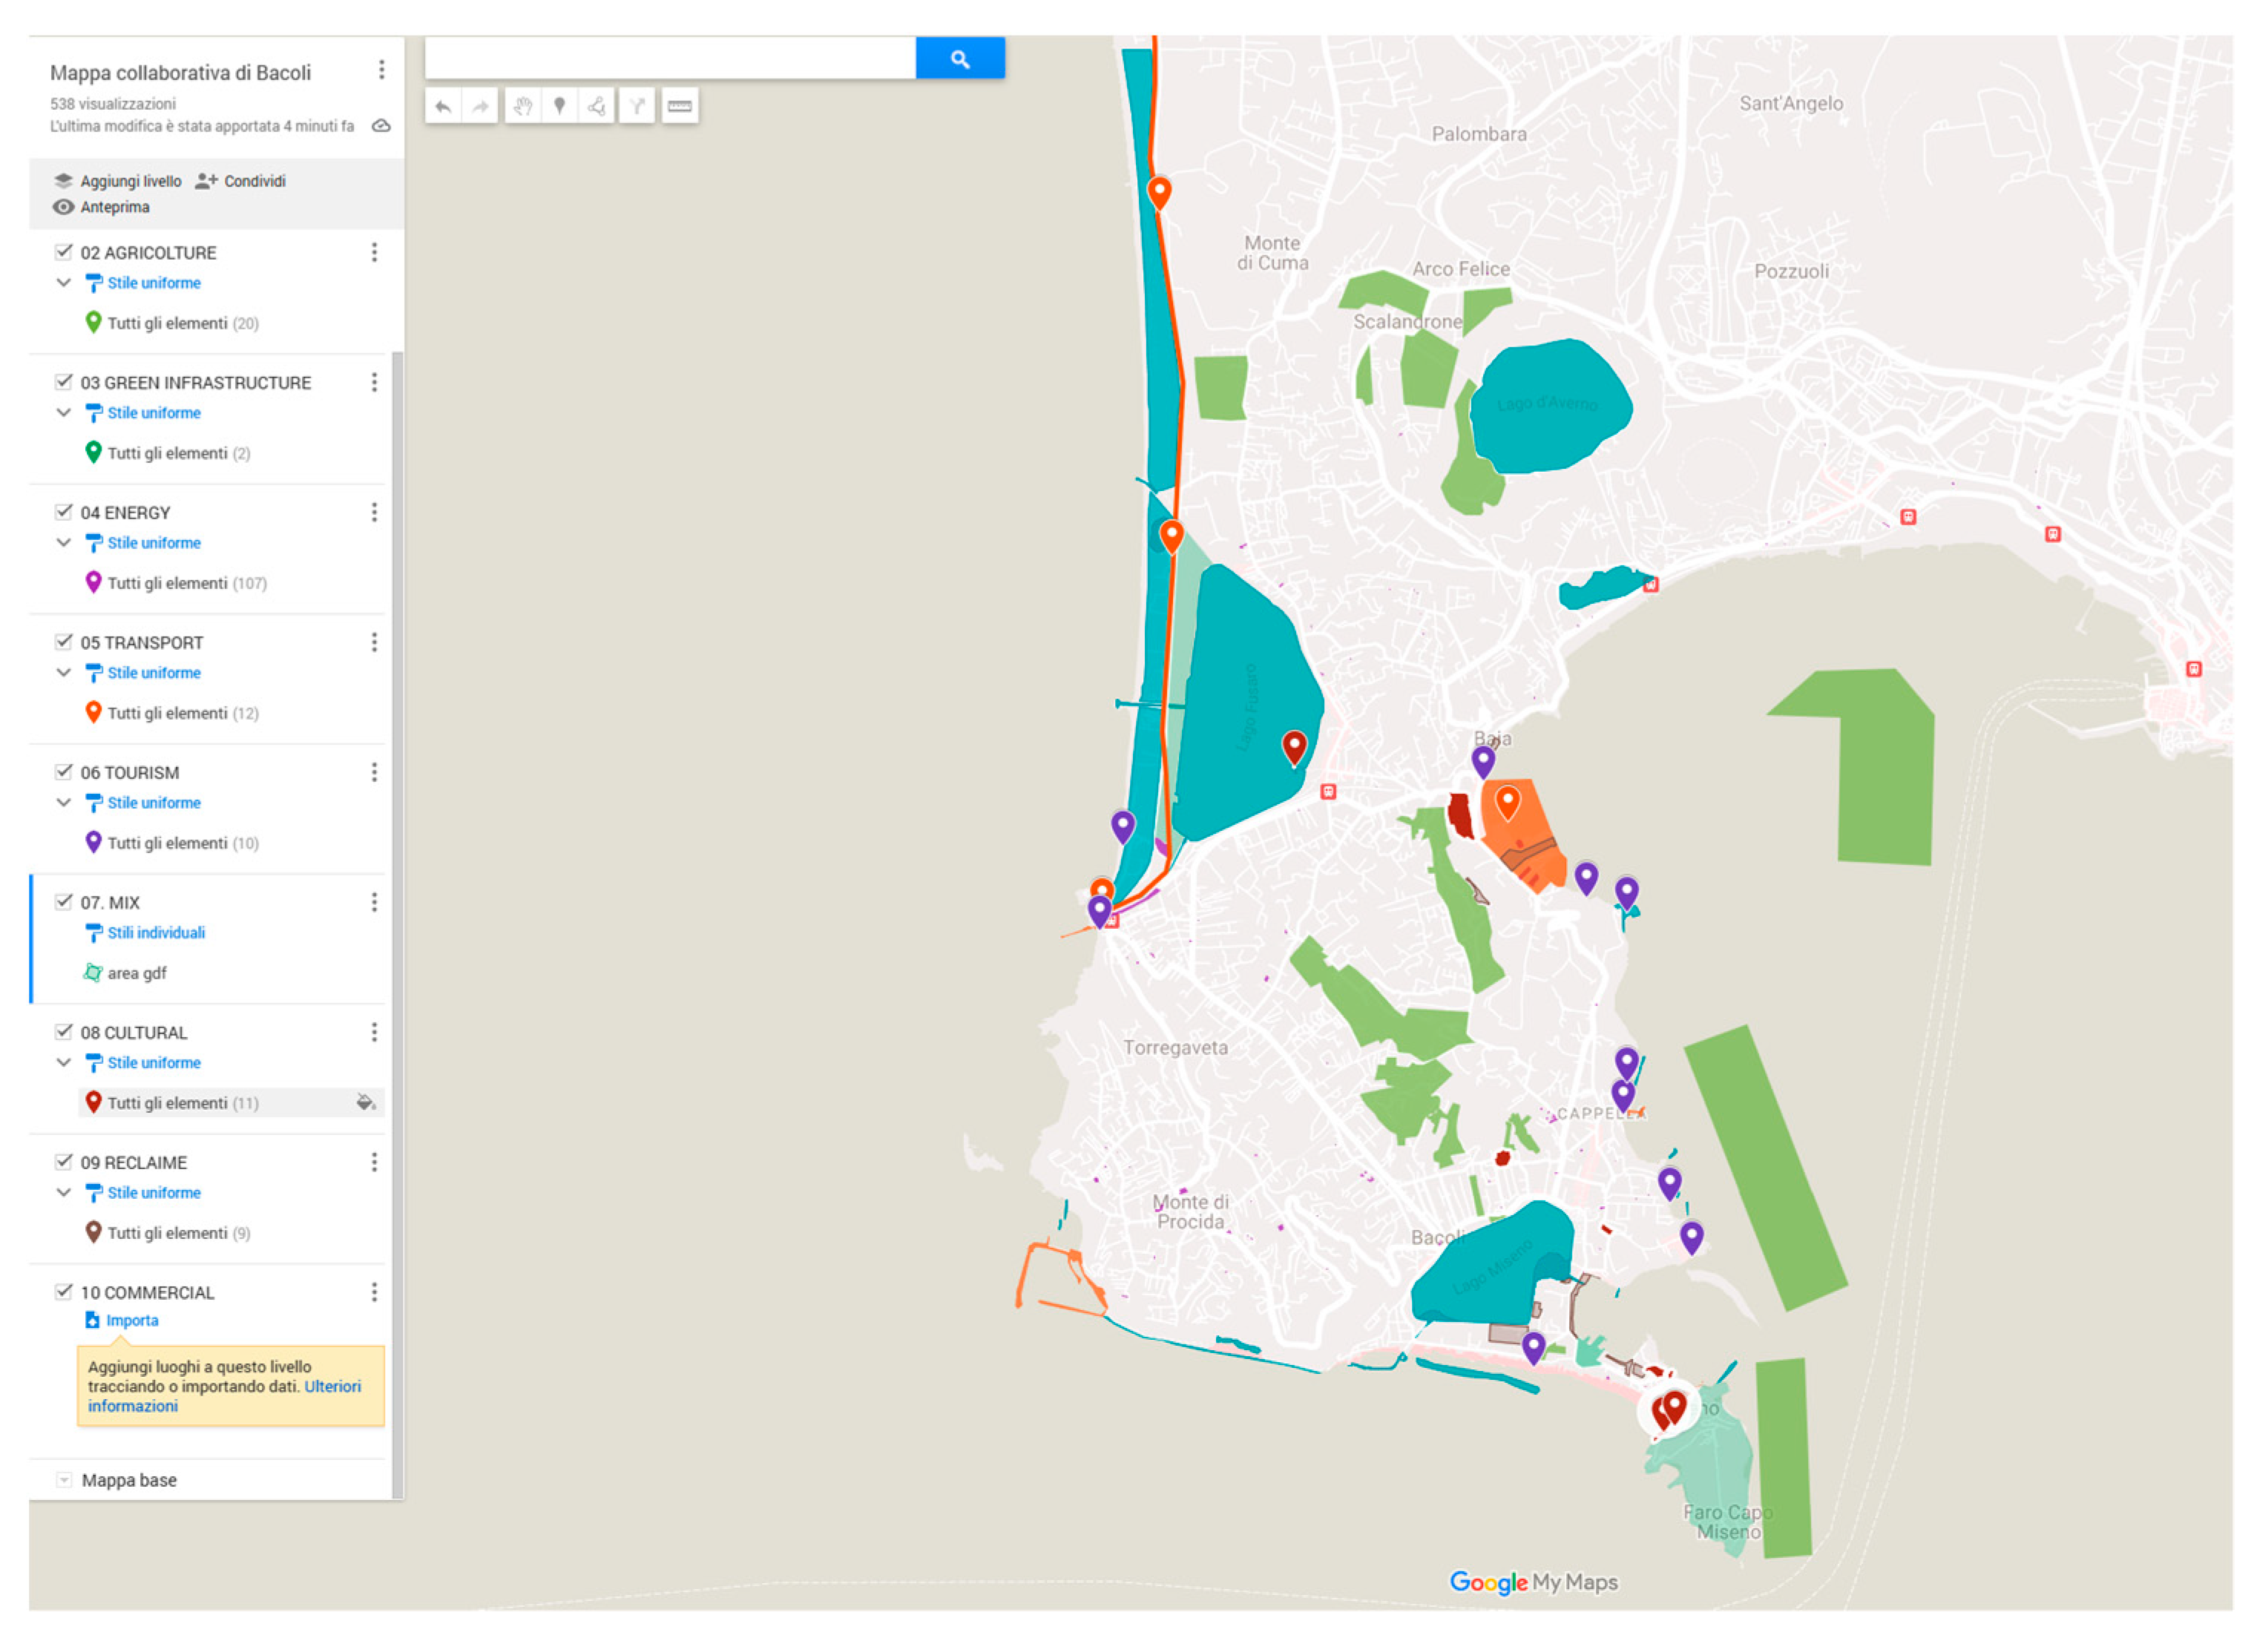The width and height of the screenshot is (2268, 1641).
Task: Click inside the map search field
Action: (x=670, y=59)
